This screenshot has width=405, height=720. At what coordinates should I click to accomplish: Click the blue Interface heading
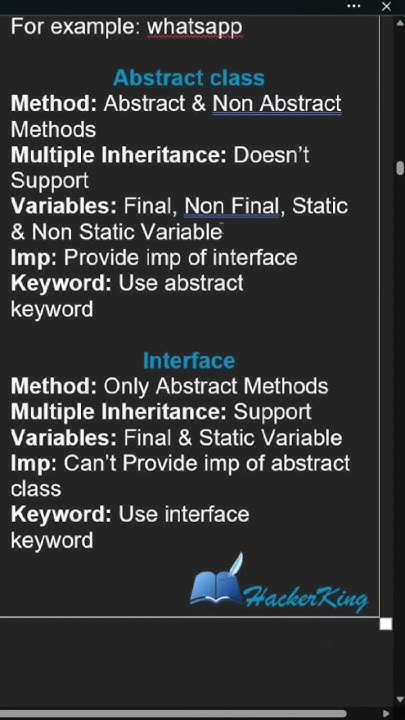[x=189, y=360]
